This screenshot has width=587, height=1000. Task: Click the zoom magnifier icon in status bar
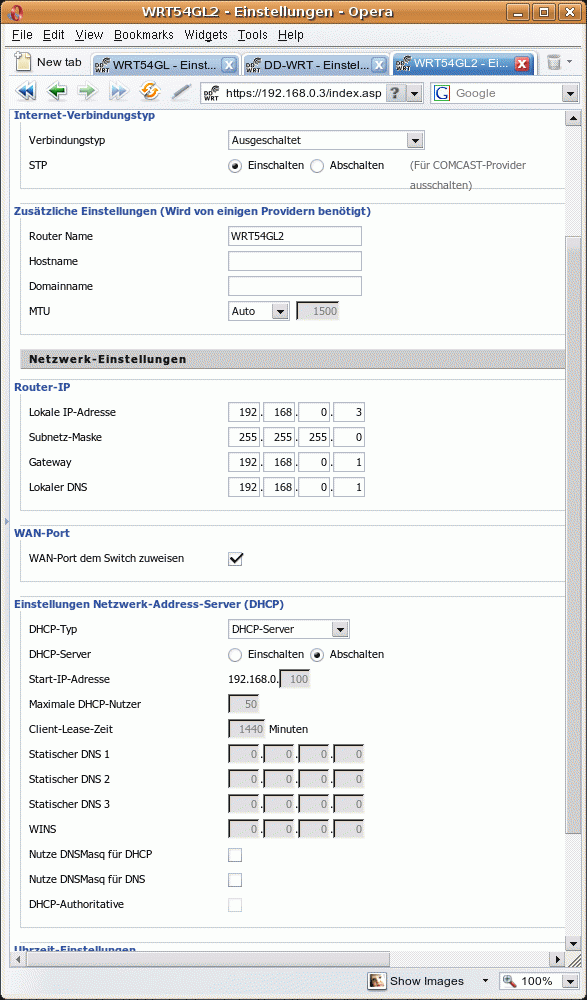pos(510,981)
